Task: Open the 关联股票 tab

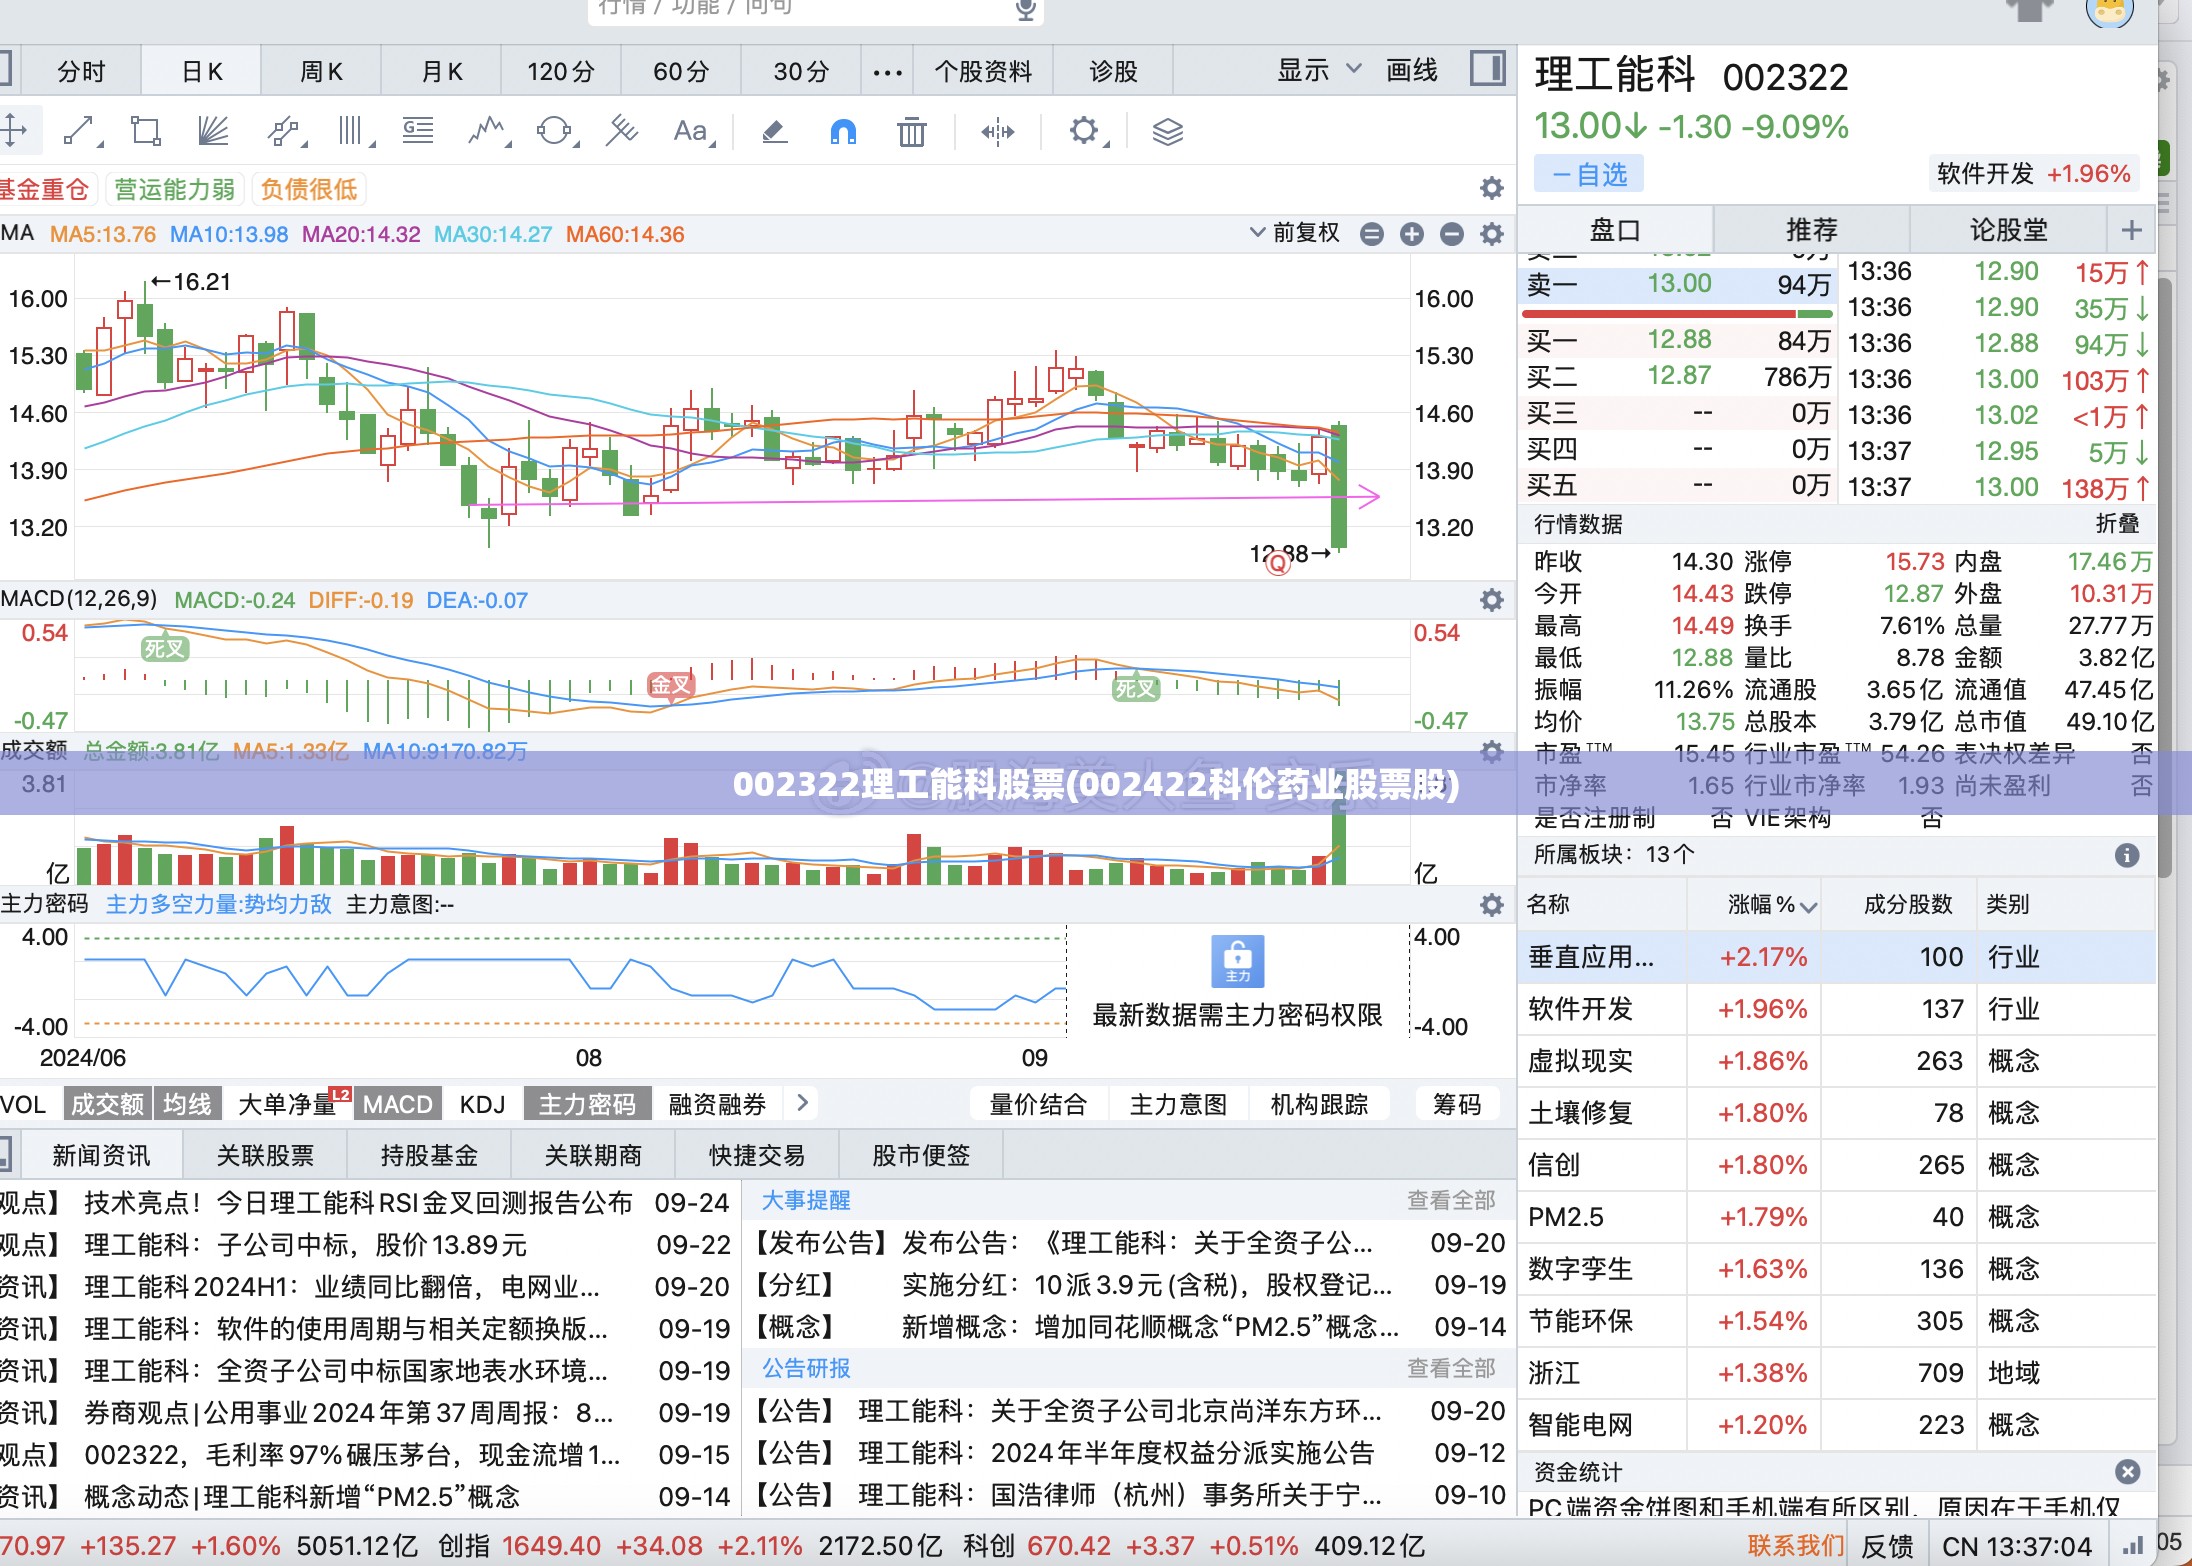Action: coord(265,1156)
